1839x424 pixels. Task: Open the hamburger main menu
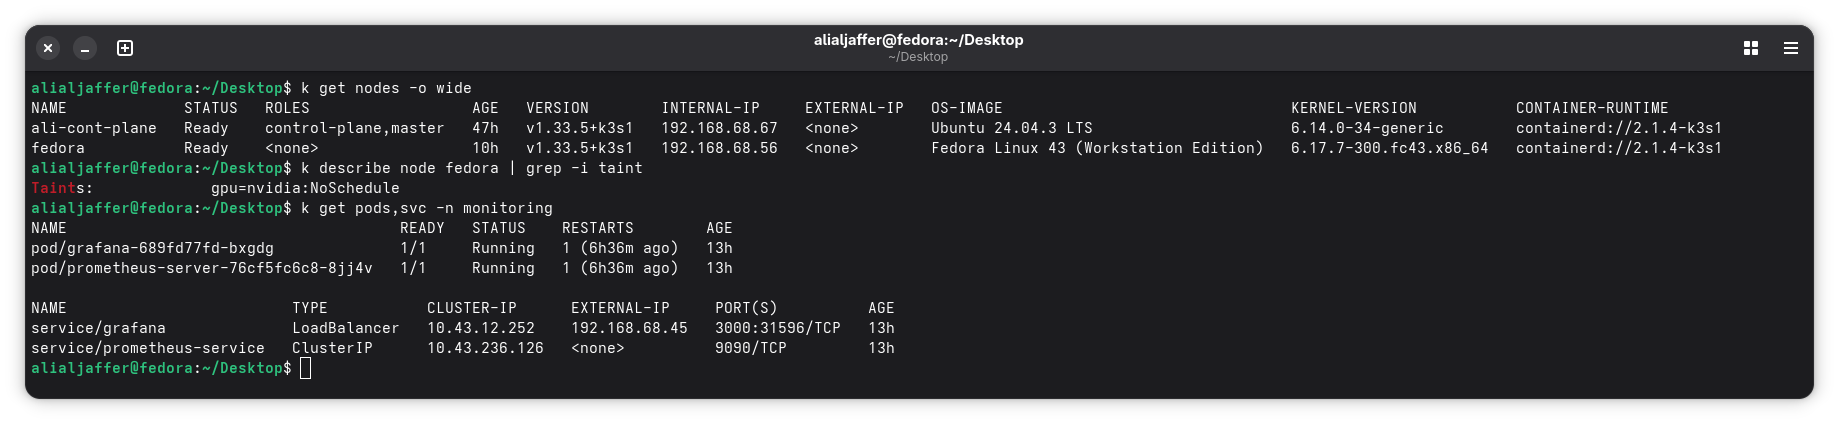1791,48
